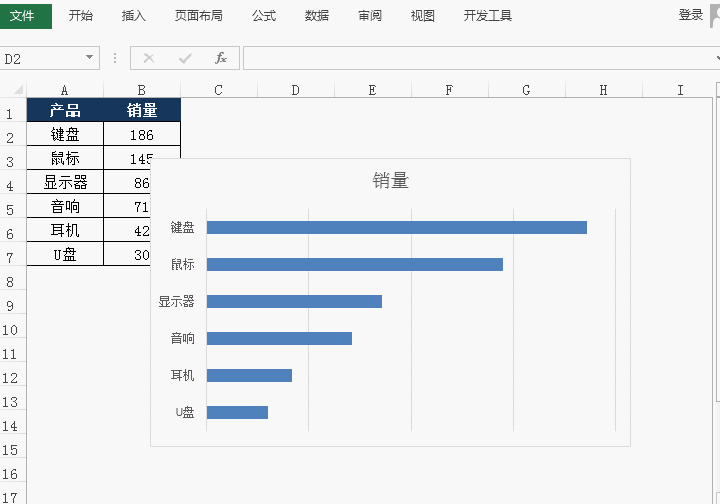
Task: Click the 产品 header cell
Action: [65, 110]
